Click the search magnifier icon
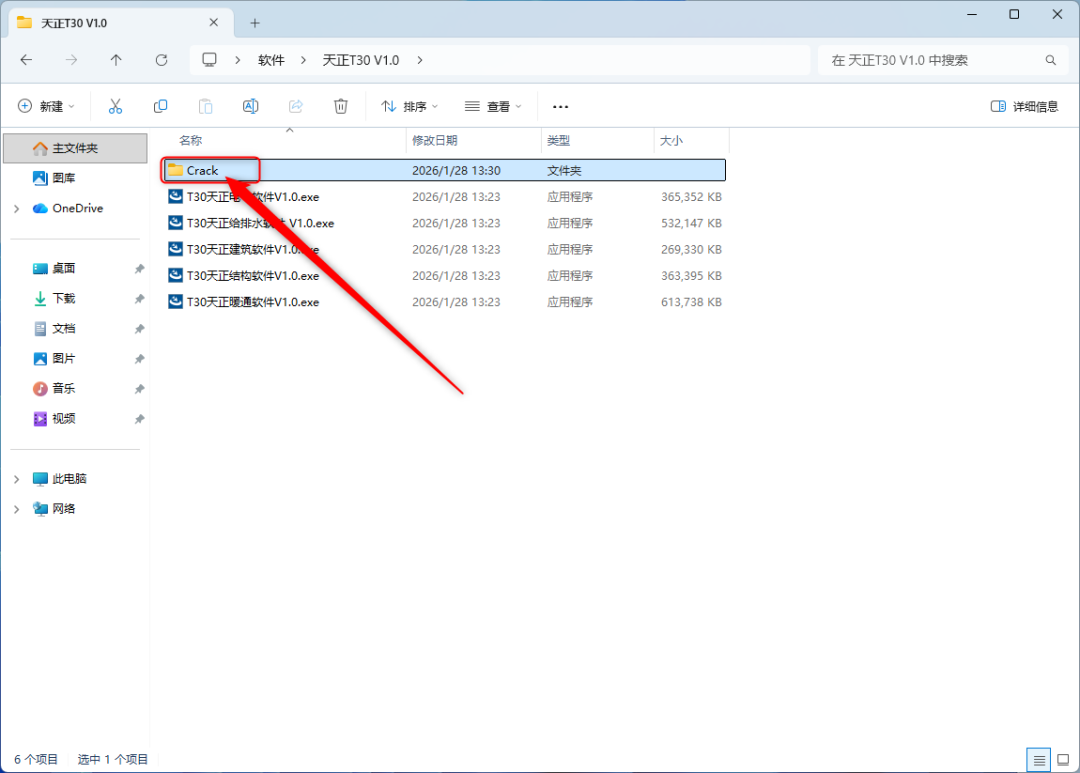 pos(1050,60)
